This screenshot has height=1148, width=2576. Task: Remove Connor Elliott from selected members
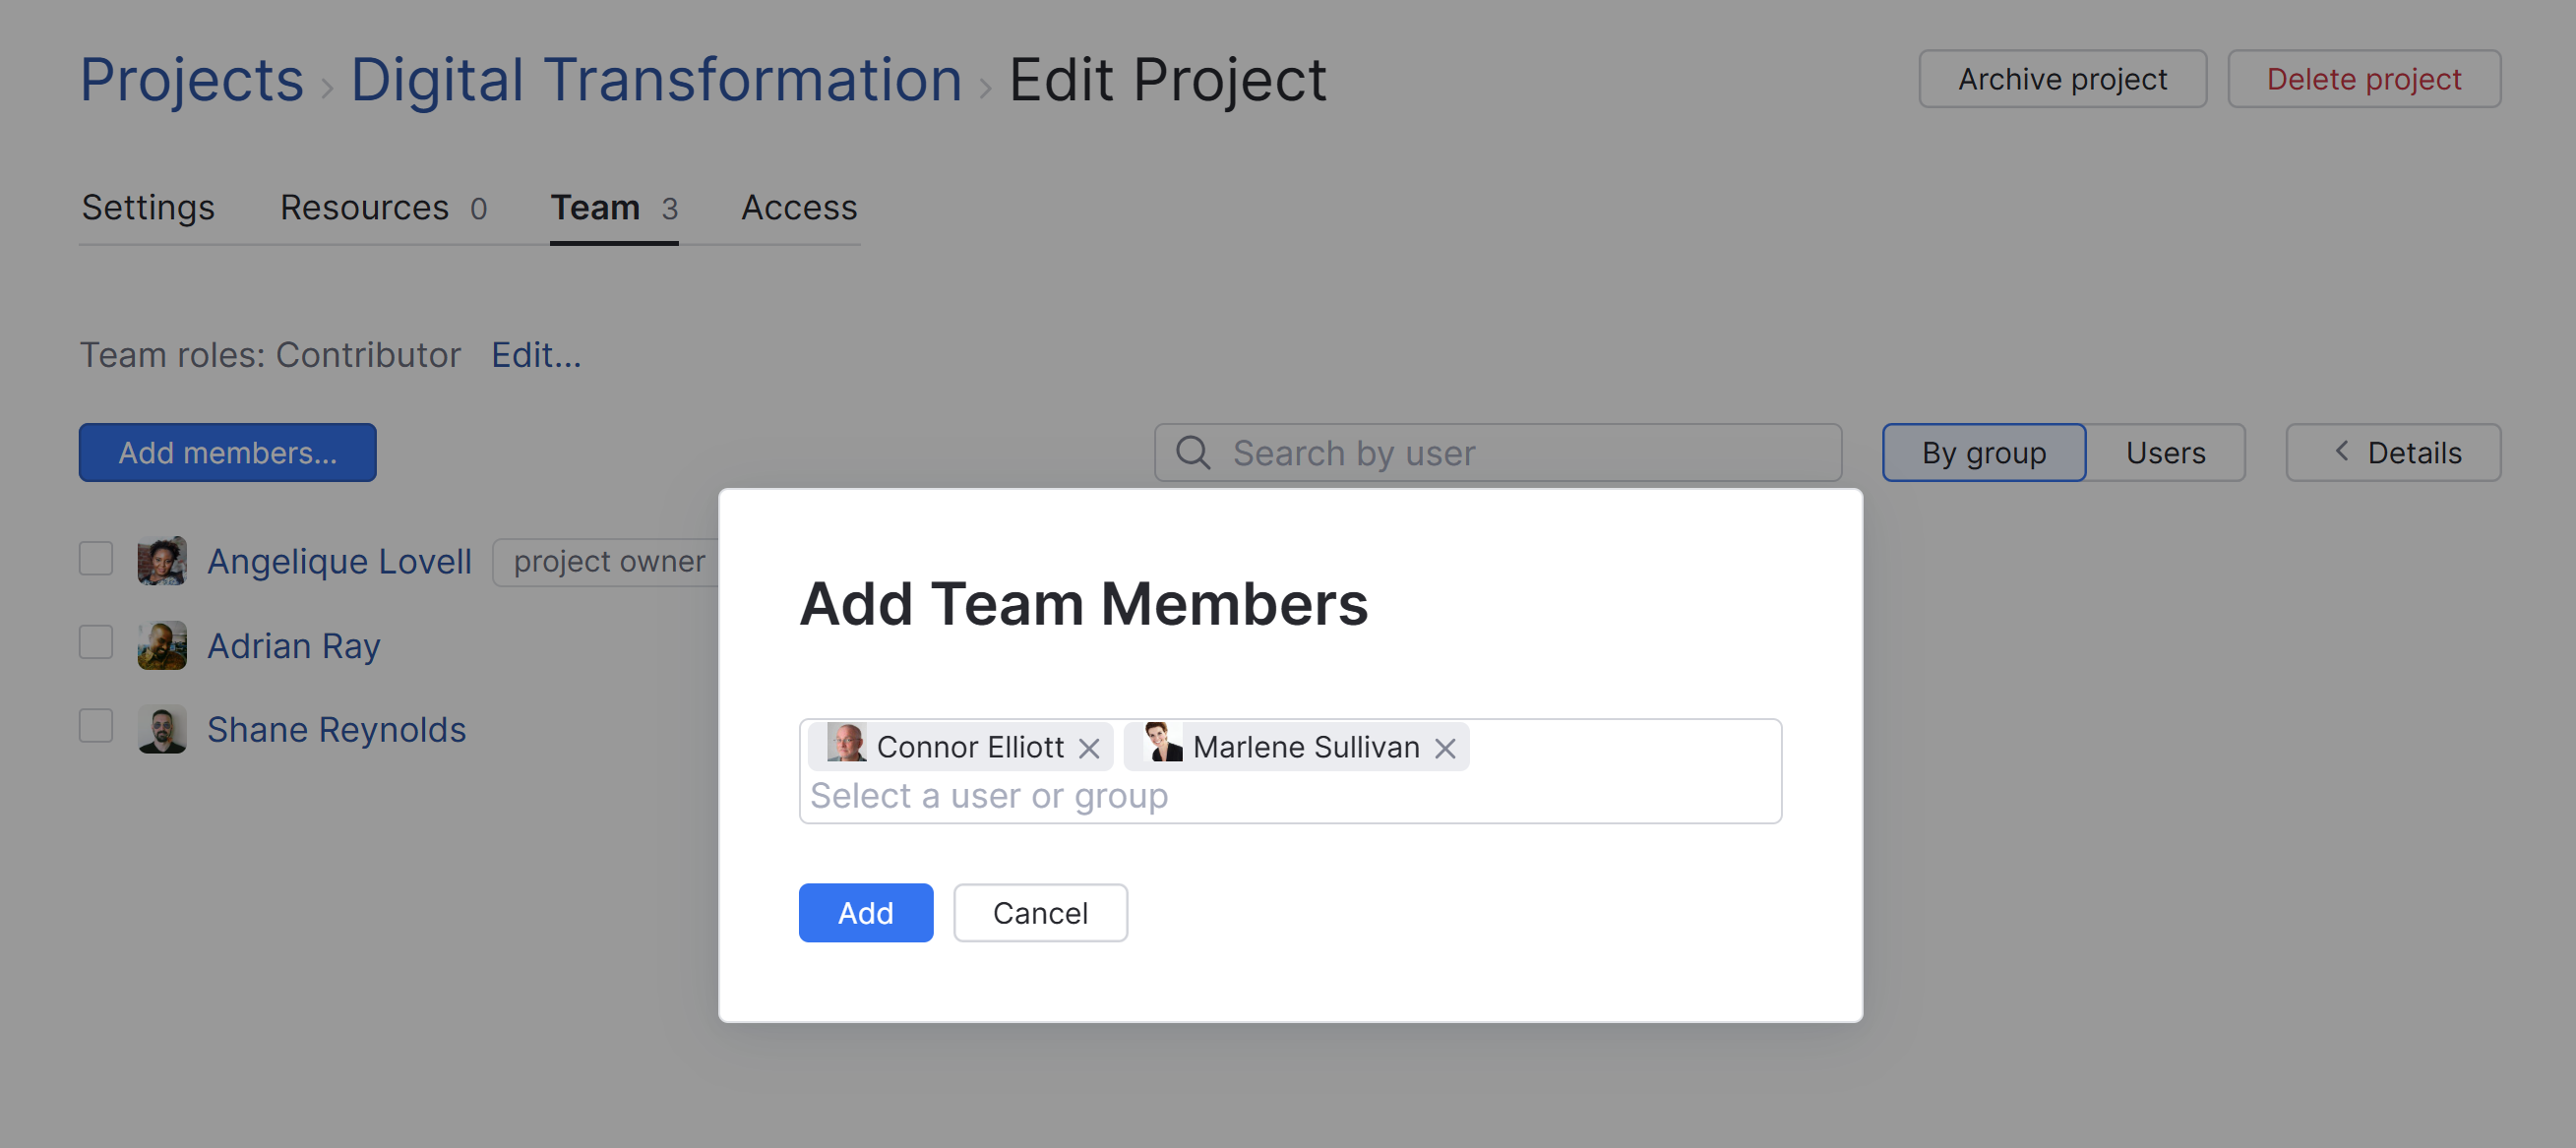click(1089, 748)
